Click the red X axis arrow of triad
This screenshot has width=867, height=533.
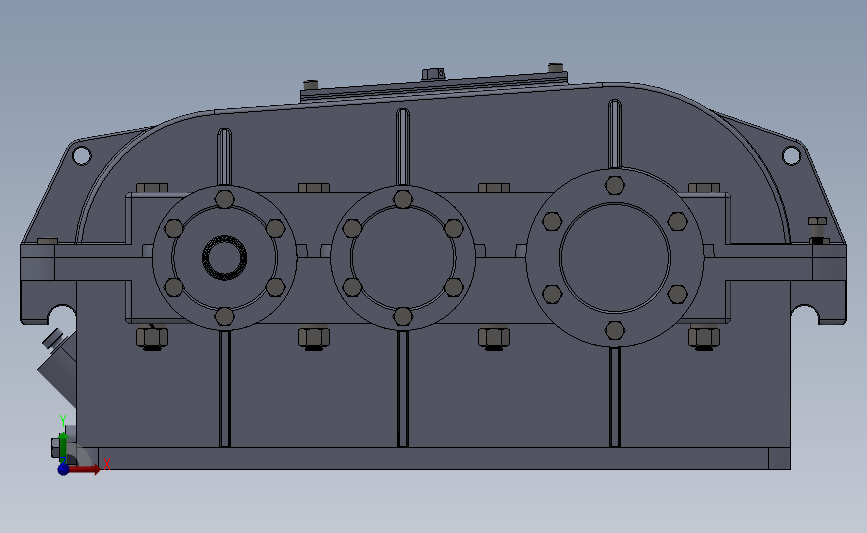pyautogui.click(x=84, y=469)
